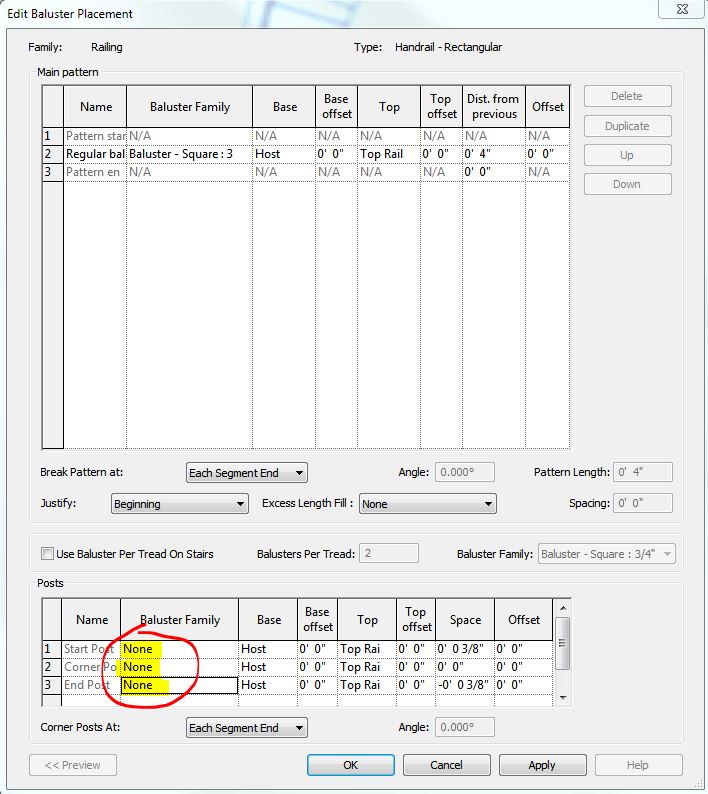The image size is (708, 794).
Task: Click the Posts table scroll down arrow
Action: point(563,698)
